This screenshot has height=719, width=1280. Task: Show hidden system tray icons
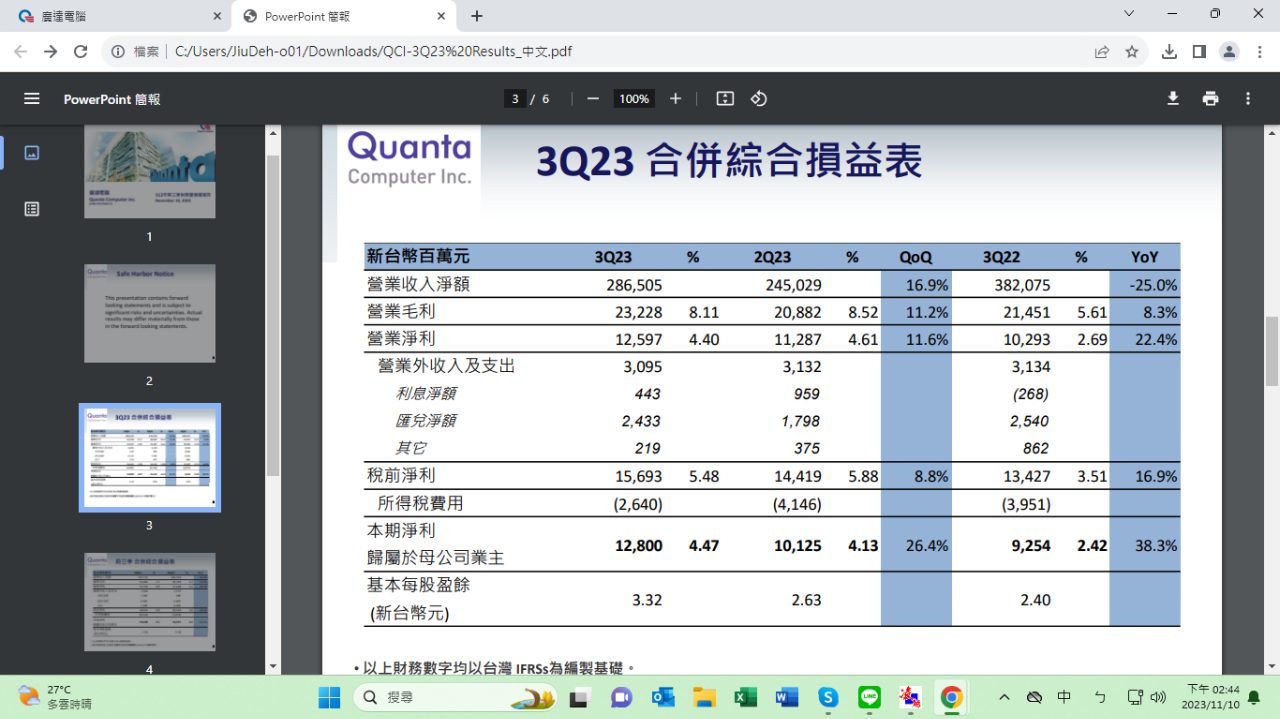(1004, 697)
